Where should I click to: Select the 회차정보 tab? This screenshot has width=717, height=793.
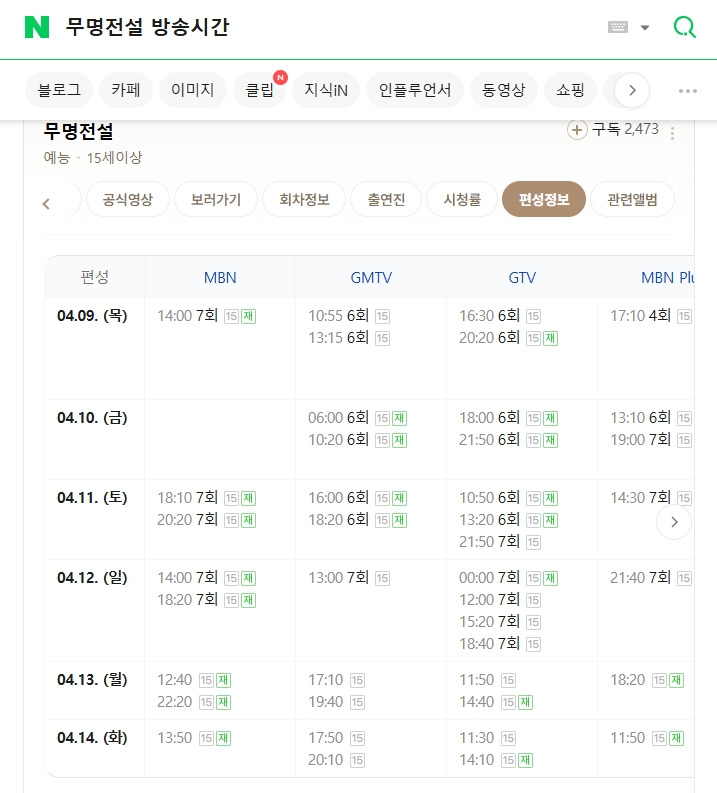[x=304, y=199]
